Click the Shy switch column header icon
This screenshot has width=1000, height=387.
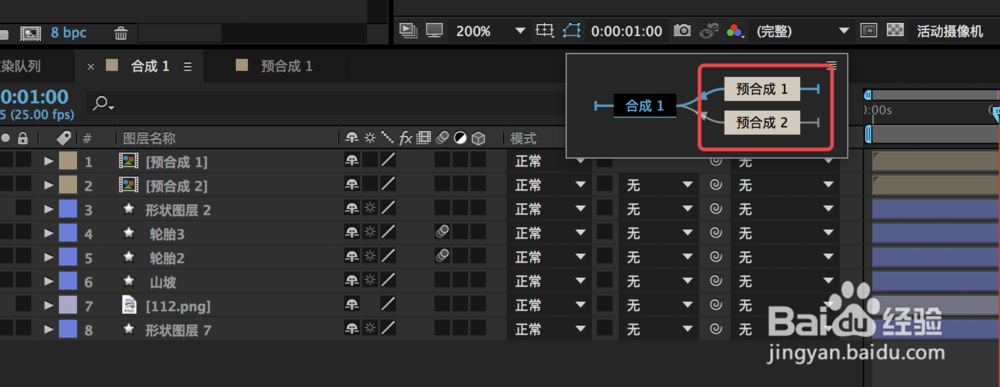(x=351, y=138)
